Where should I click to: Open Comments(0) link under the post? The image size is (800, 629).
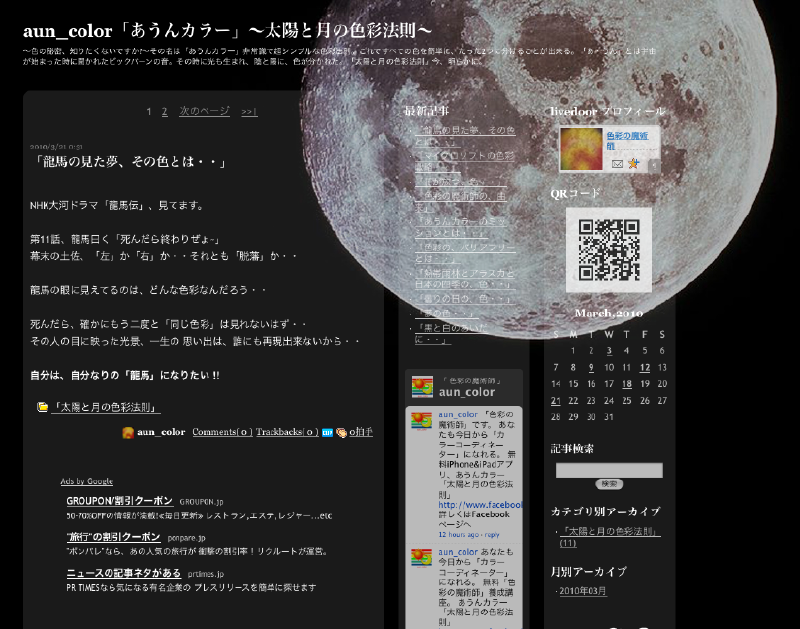tap(222, 432)
